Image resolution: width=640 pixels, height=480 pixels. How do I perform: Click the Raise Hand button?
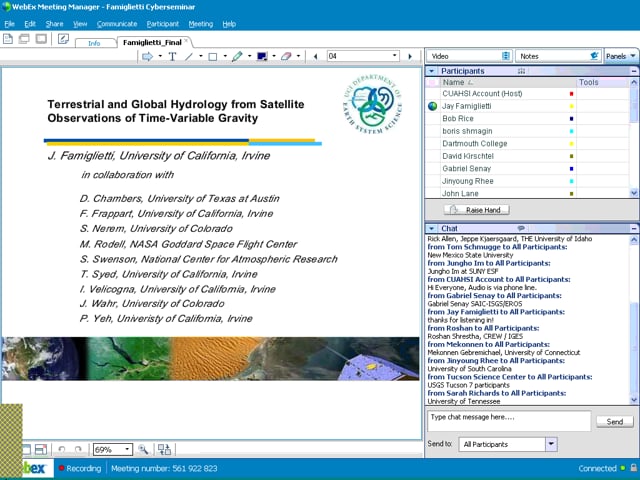[x=477, y=210]
